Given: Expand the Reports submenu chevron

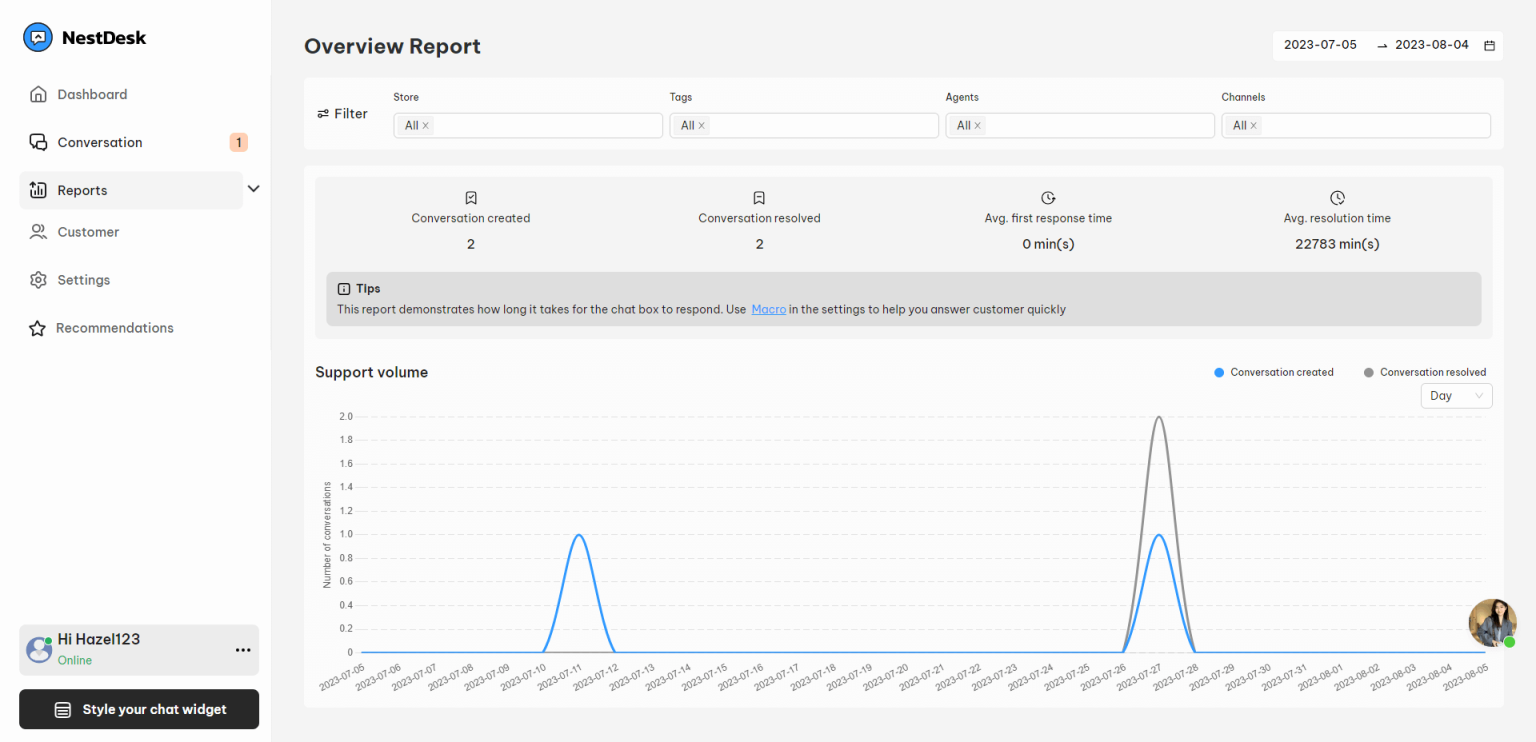Looking at the screenshot, I should point(253,188).
